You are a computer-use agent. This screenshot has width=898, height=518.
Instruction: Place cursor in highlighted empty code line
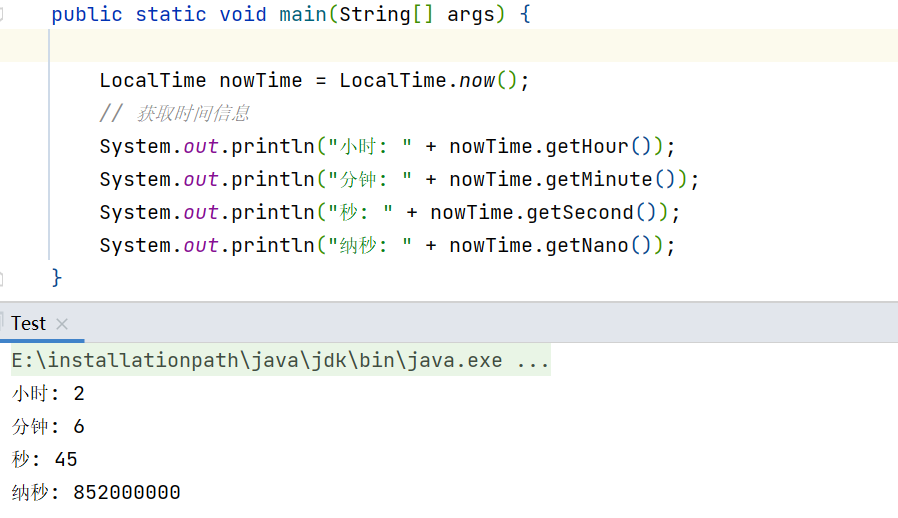pyautogui.click(x=449, y=46)
